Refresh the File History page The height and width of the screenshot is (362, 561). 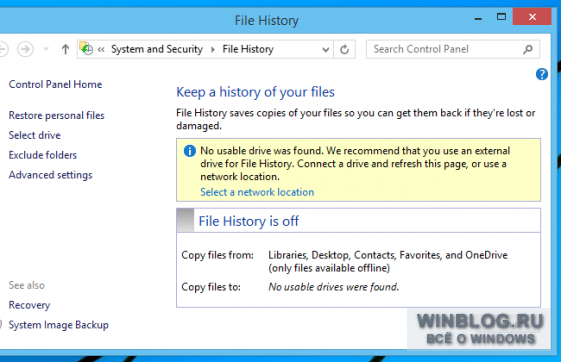pos(344,49)
